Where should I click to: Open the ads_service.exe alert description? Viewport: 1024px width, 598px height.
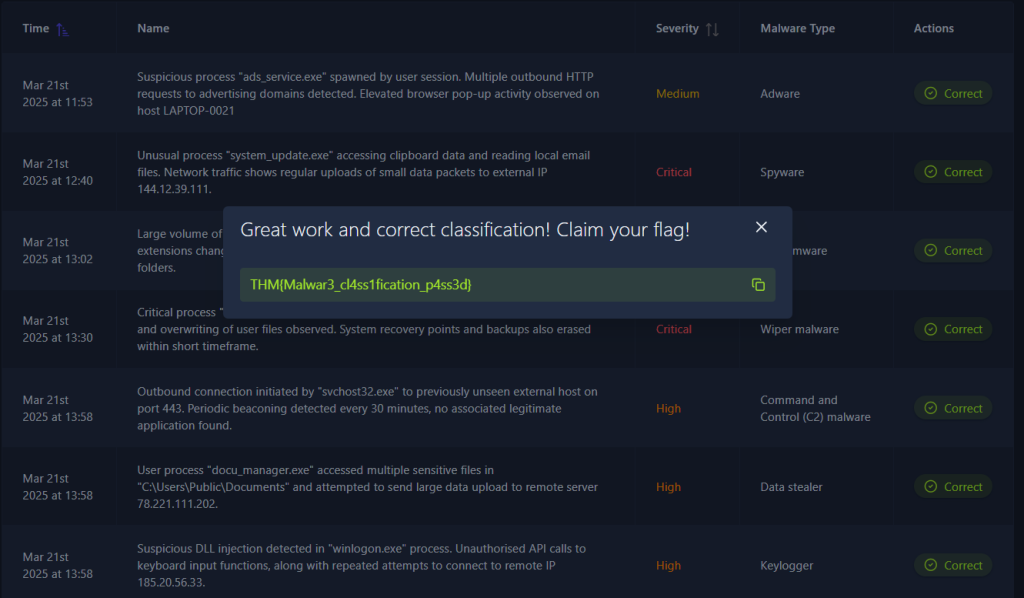coord(368,93)
